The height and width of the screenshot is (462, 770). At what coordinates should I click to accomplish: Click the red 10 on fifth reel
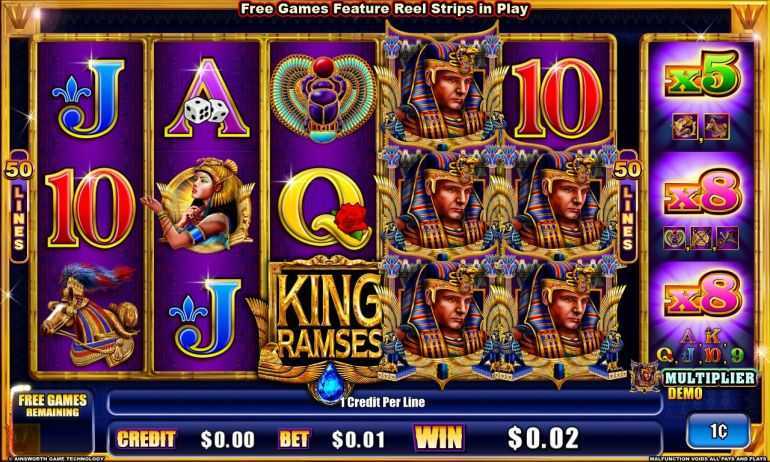(x=557, y=99)
